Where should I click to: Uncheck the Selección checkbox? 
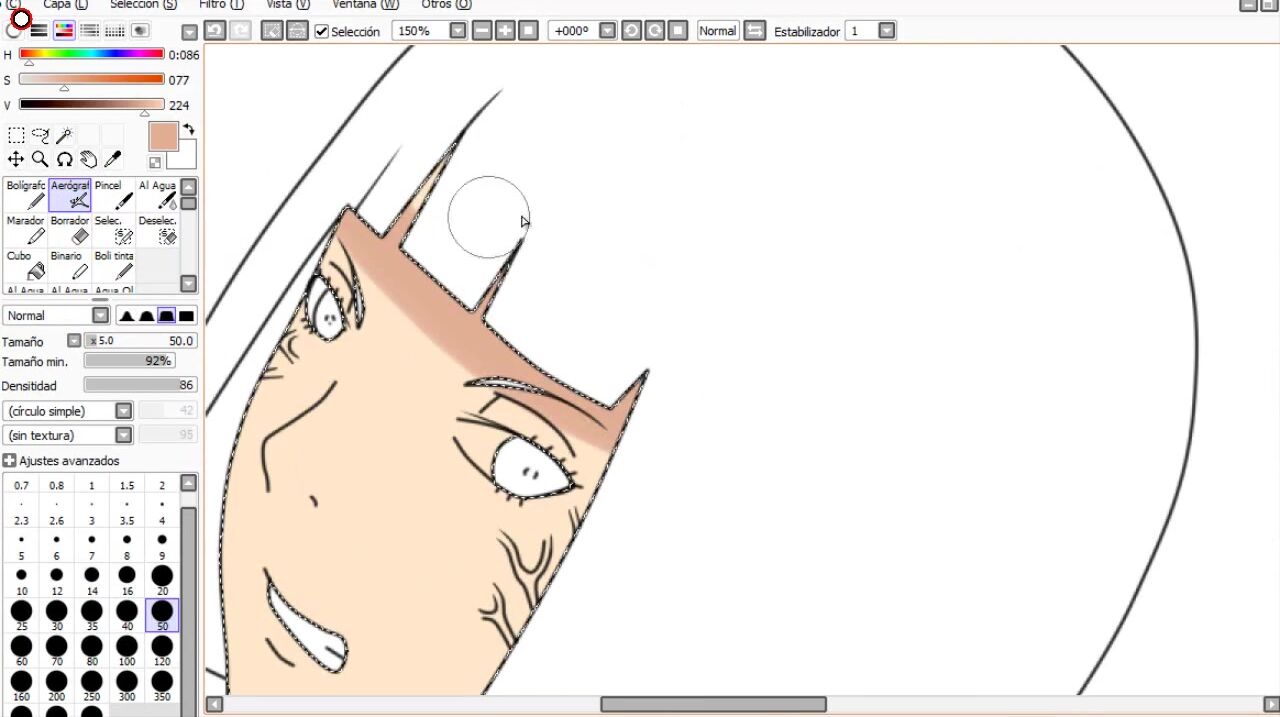pos(321,32)
